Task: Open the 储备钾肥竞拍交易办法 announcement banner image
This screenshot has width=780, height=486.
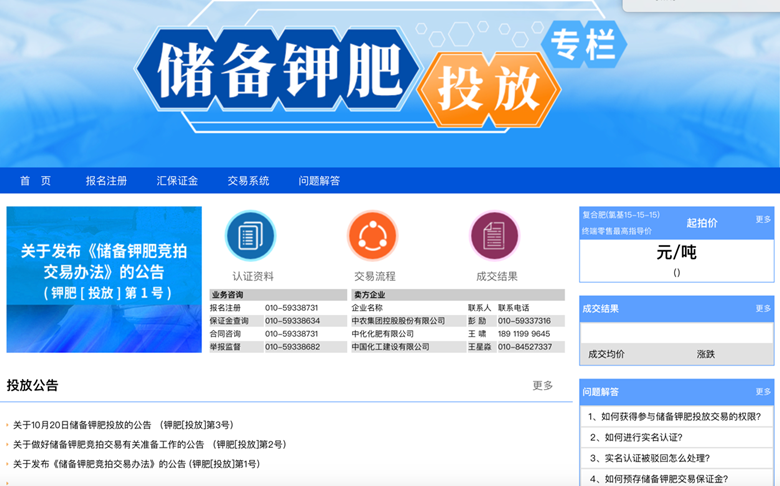Action: (x=104, y=280)
